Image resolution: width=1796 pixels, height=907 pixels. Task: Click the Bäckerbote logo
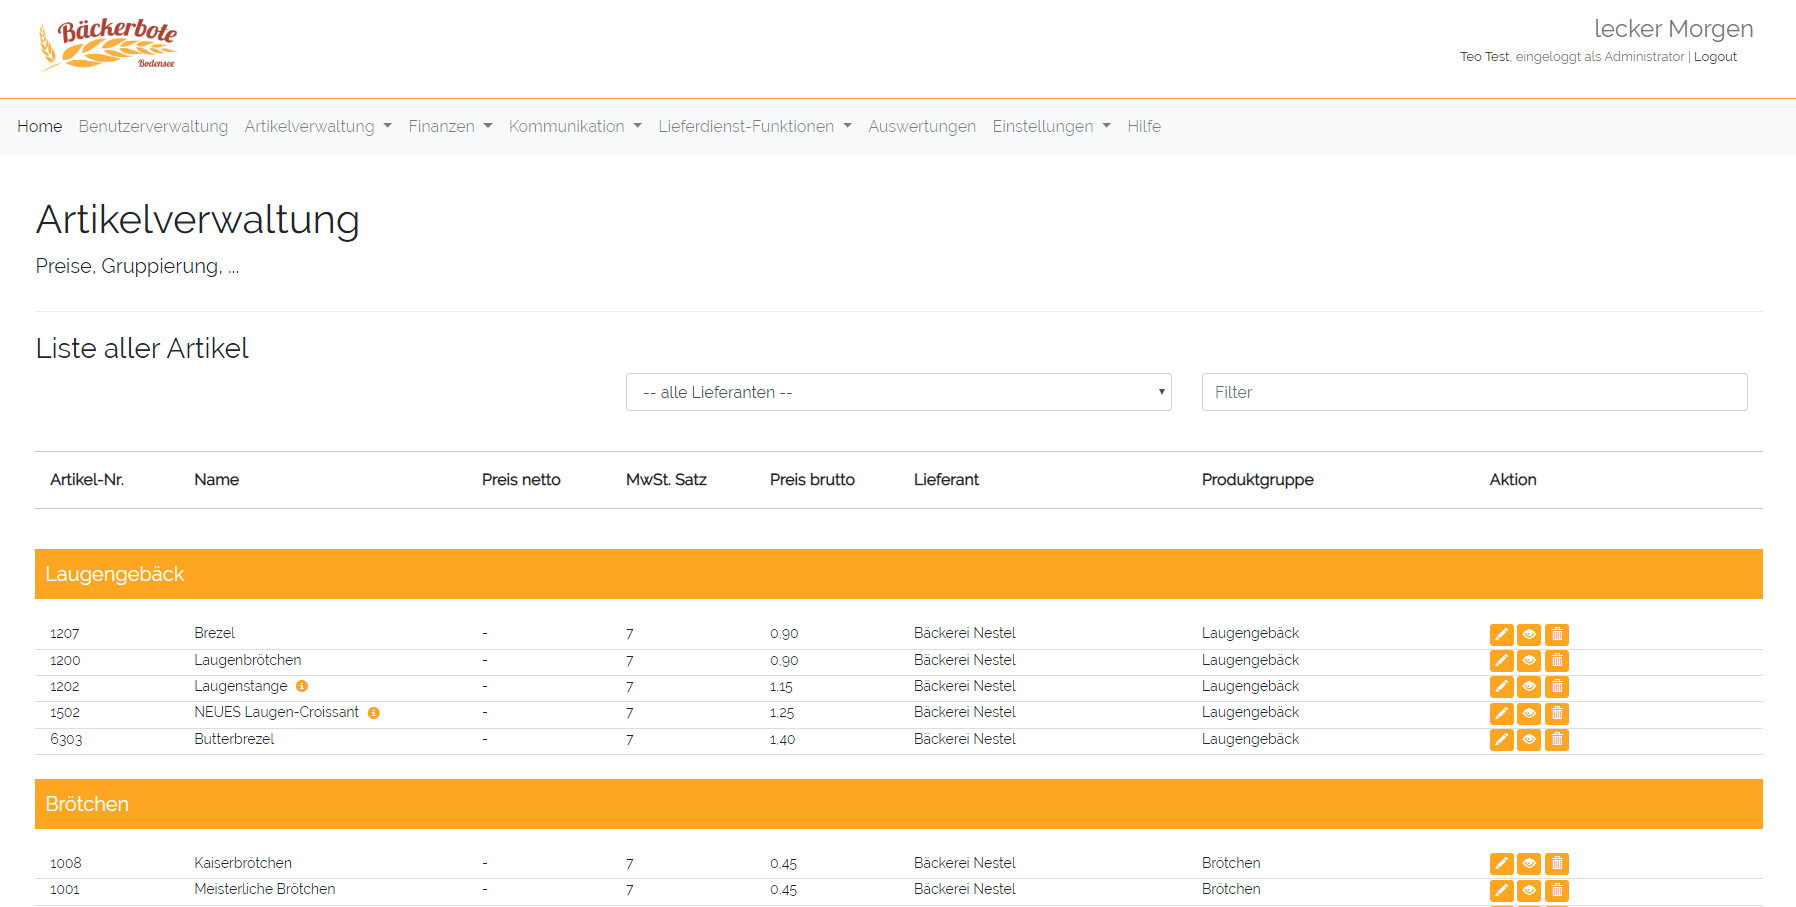click(x=108, y=45)
